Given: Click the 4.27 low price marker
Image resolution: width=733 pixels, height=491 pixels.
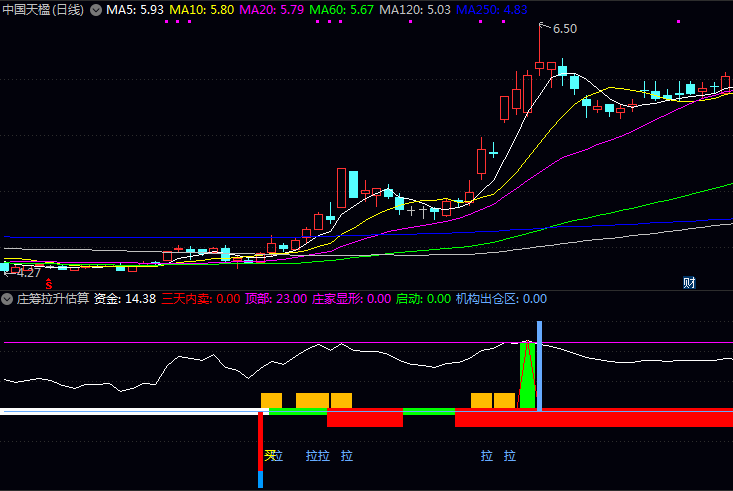Looking at the screenshot, I should coord(26,272).
